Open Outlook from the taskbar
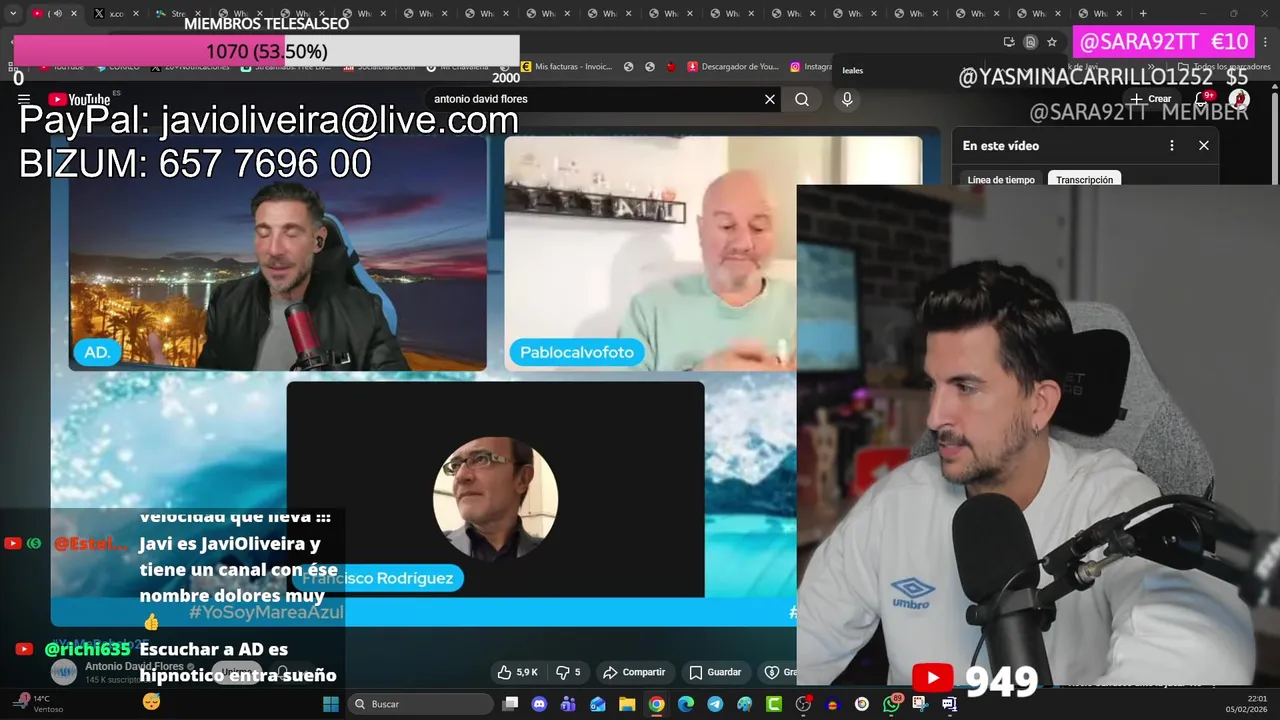This screenshot has width=1280, height=720. pos(598,704)
